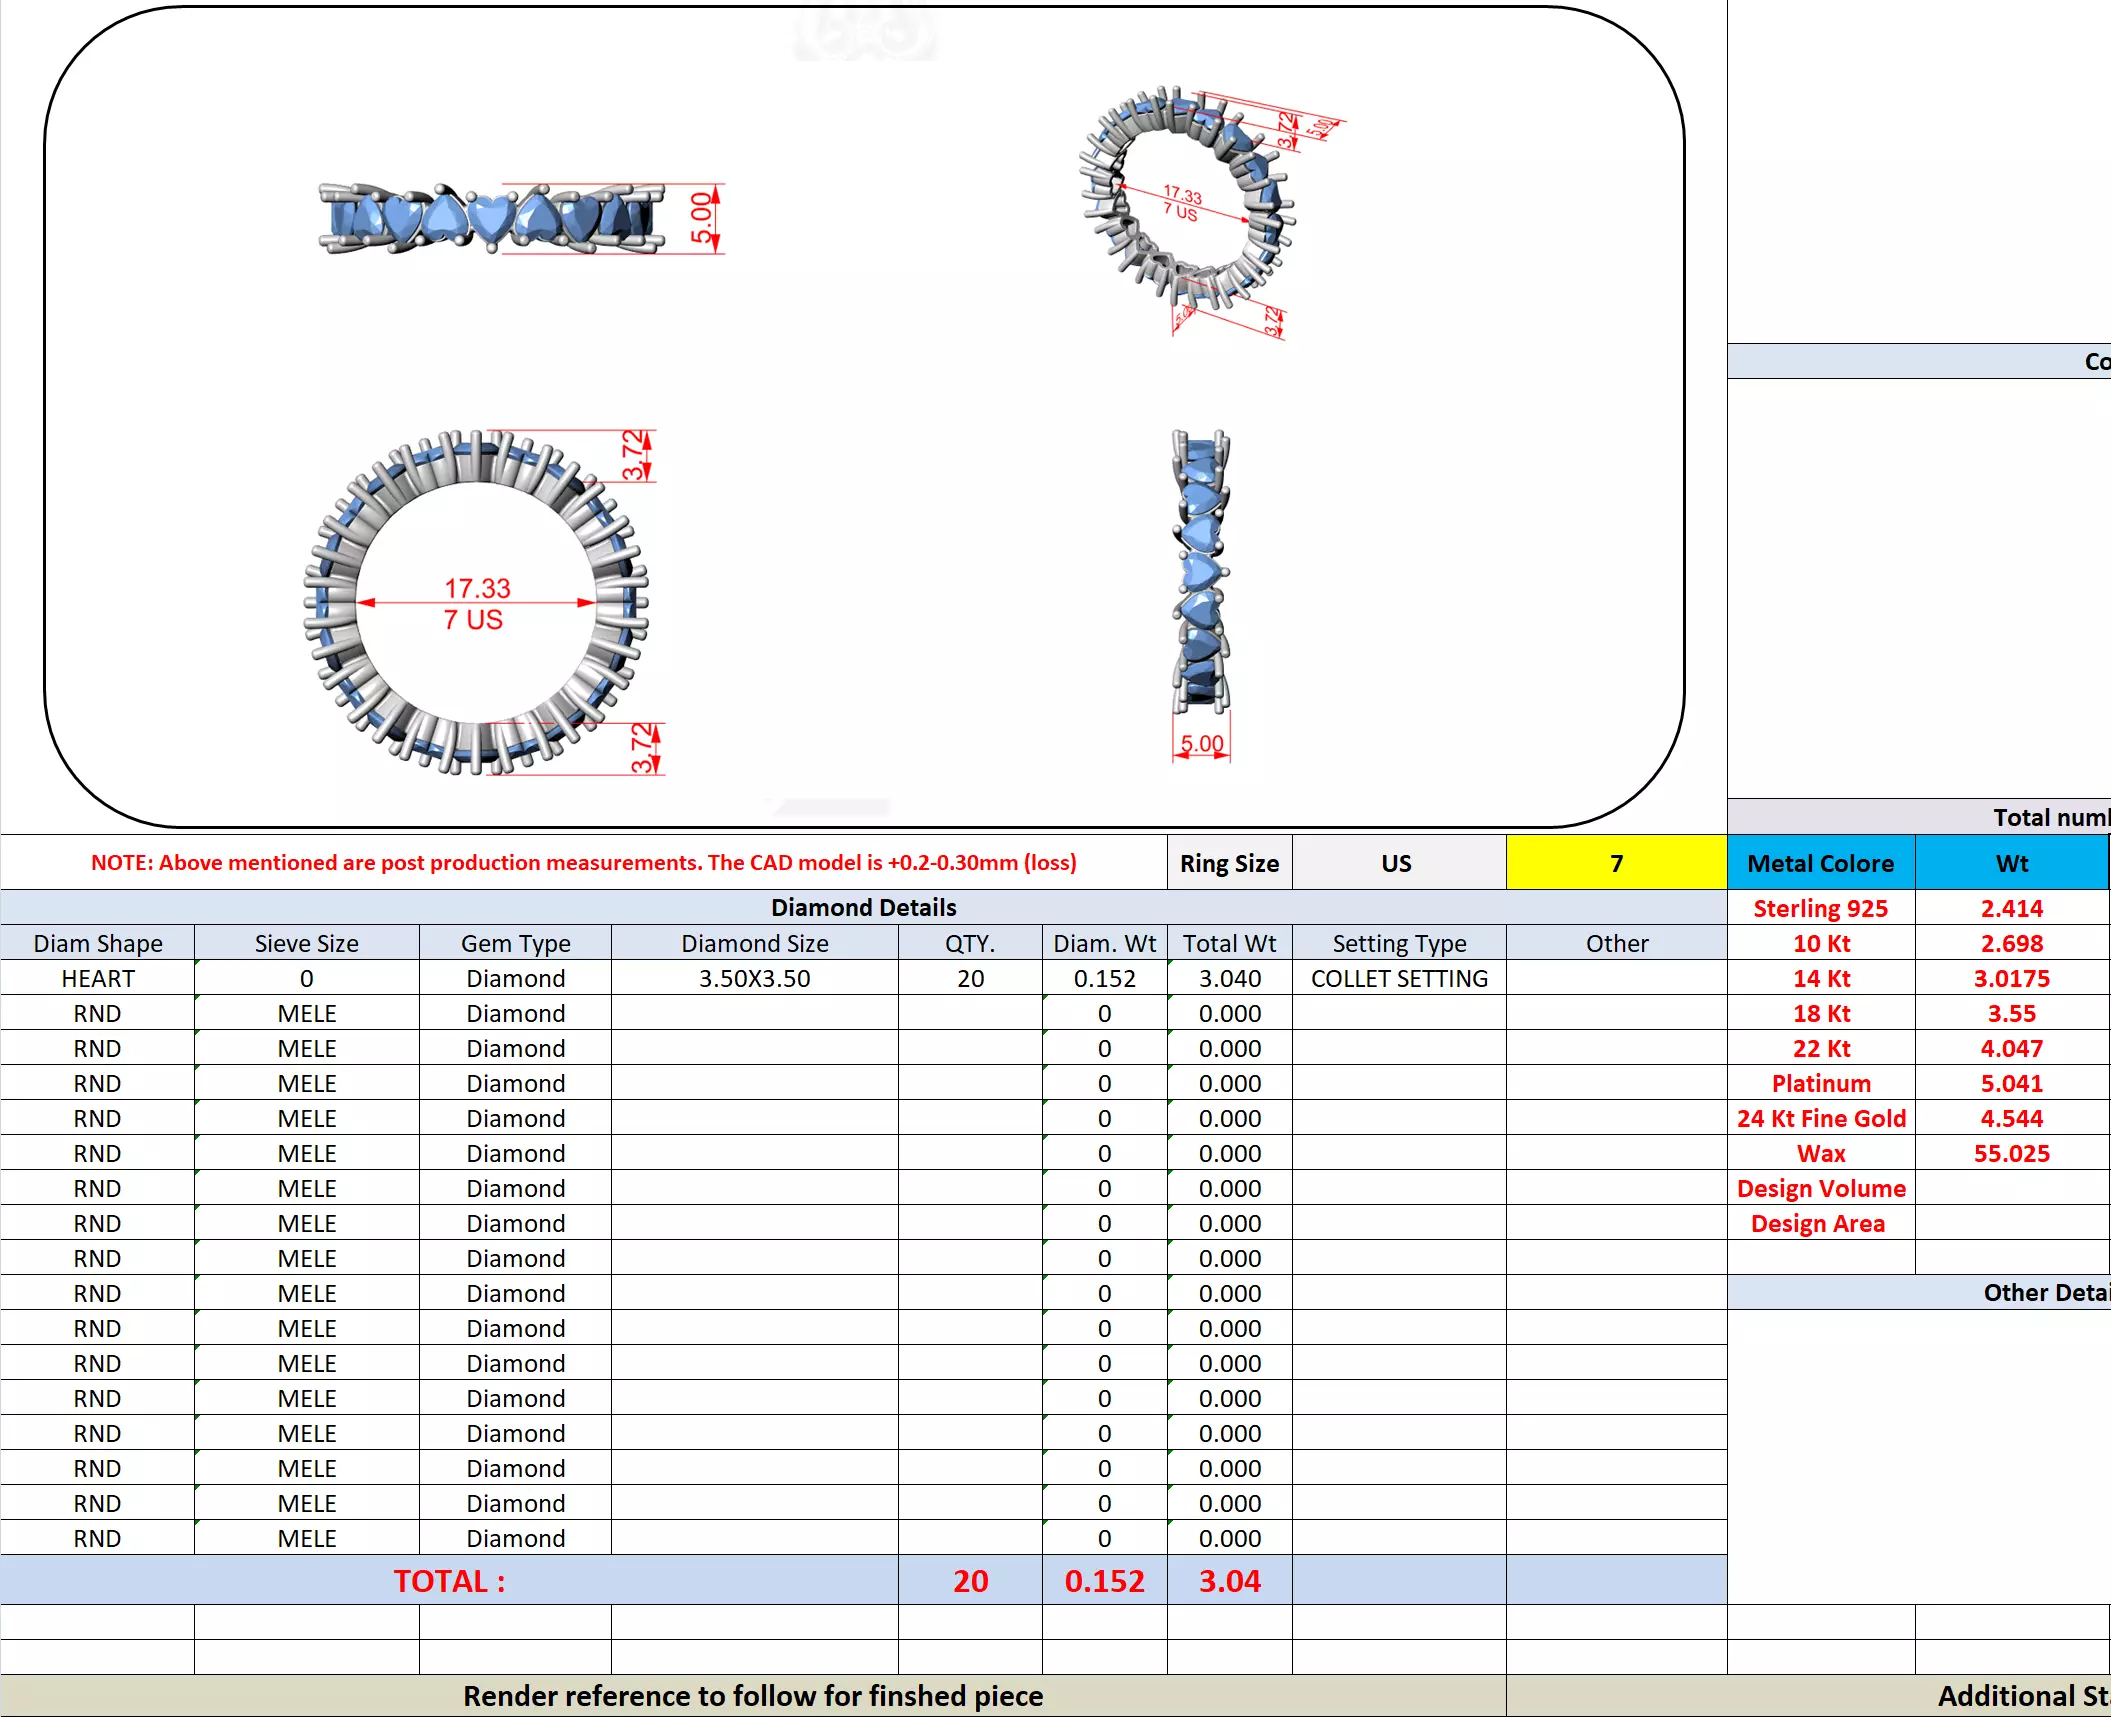Select the HEART diamond shape cell
The width and height of the screenshot is (2111, 1717).
point(97,978)
